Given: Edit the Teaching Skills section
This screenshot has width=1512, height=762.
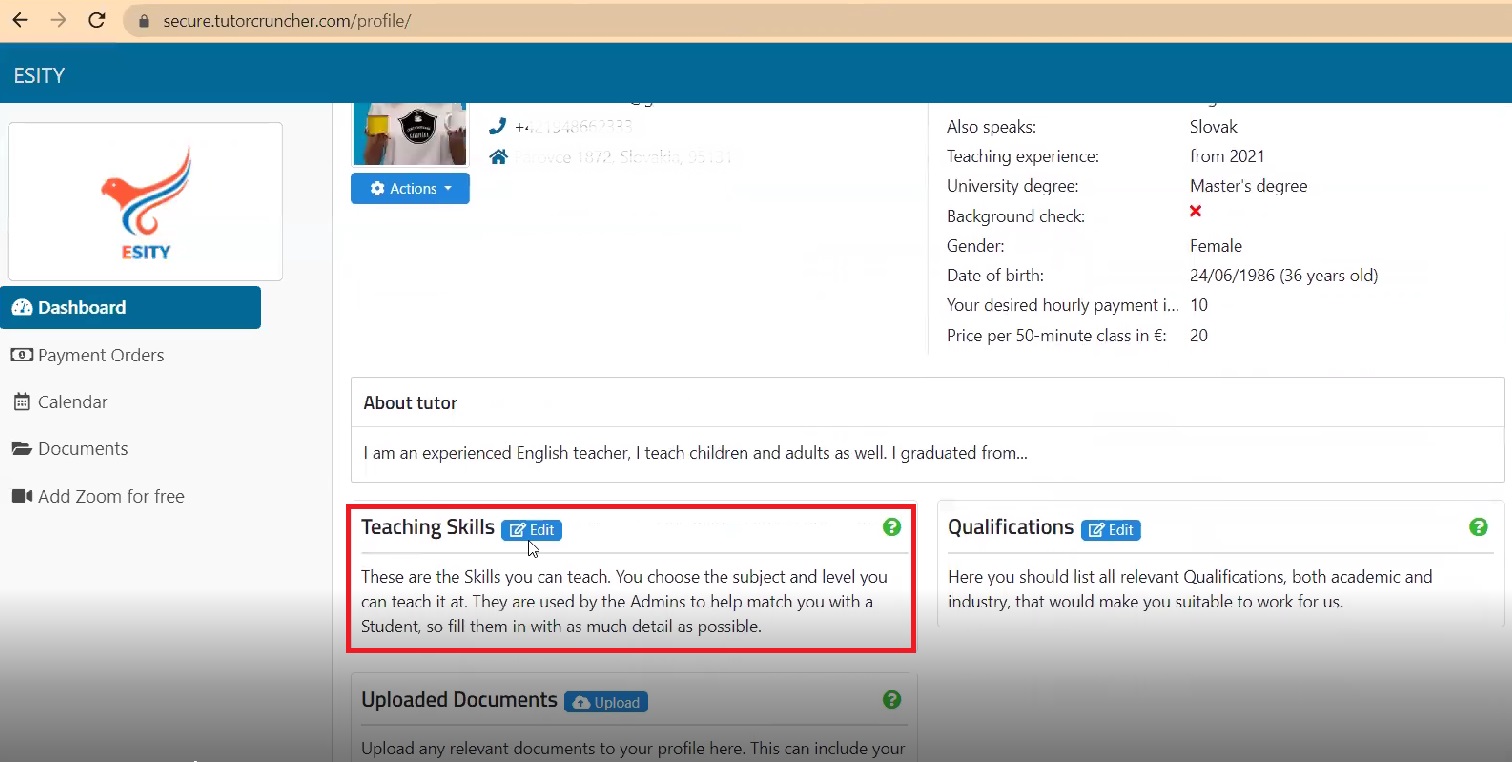Looking at the screenshot, I should (x=531, y=530).
